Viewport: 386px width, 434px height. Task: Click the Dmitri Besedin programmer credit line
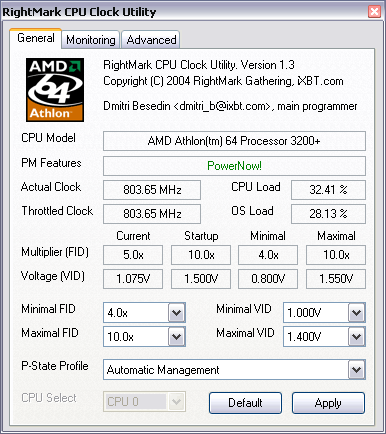pyautogui.click(x=230, y=106)
